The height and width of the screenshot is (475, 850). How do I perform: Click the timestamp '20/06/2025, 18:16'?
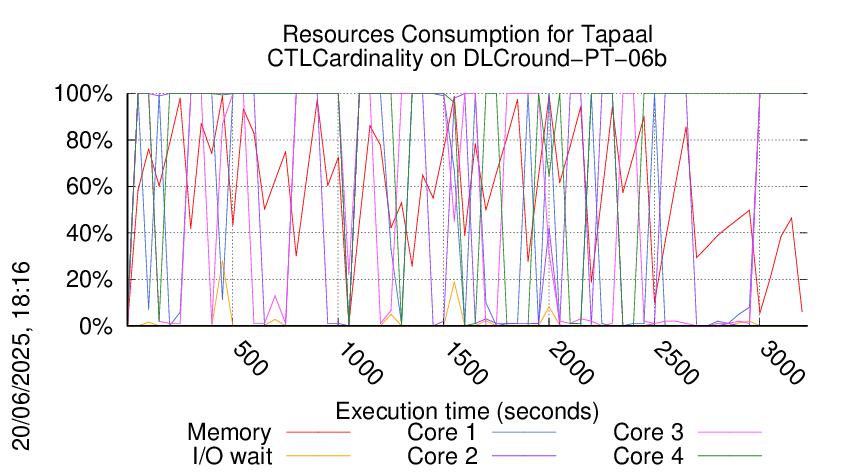[x=22, y=356]
